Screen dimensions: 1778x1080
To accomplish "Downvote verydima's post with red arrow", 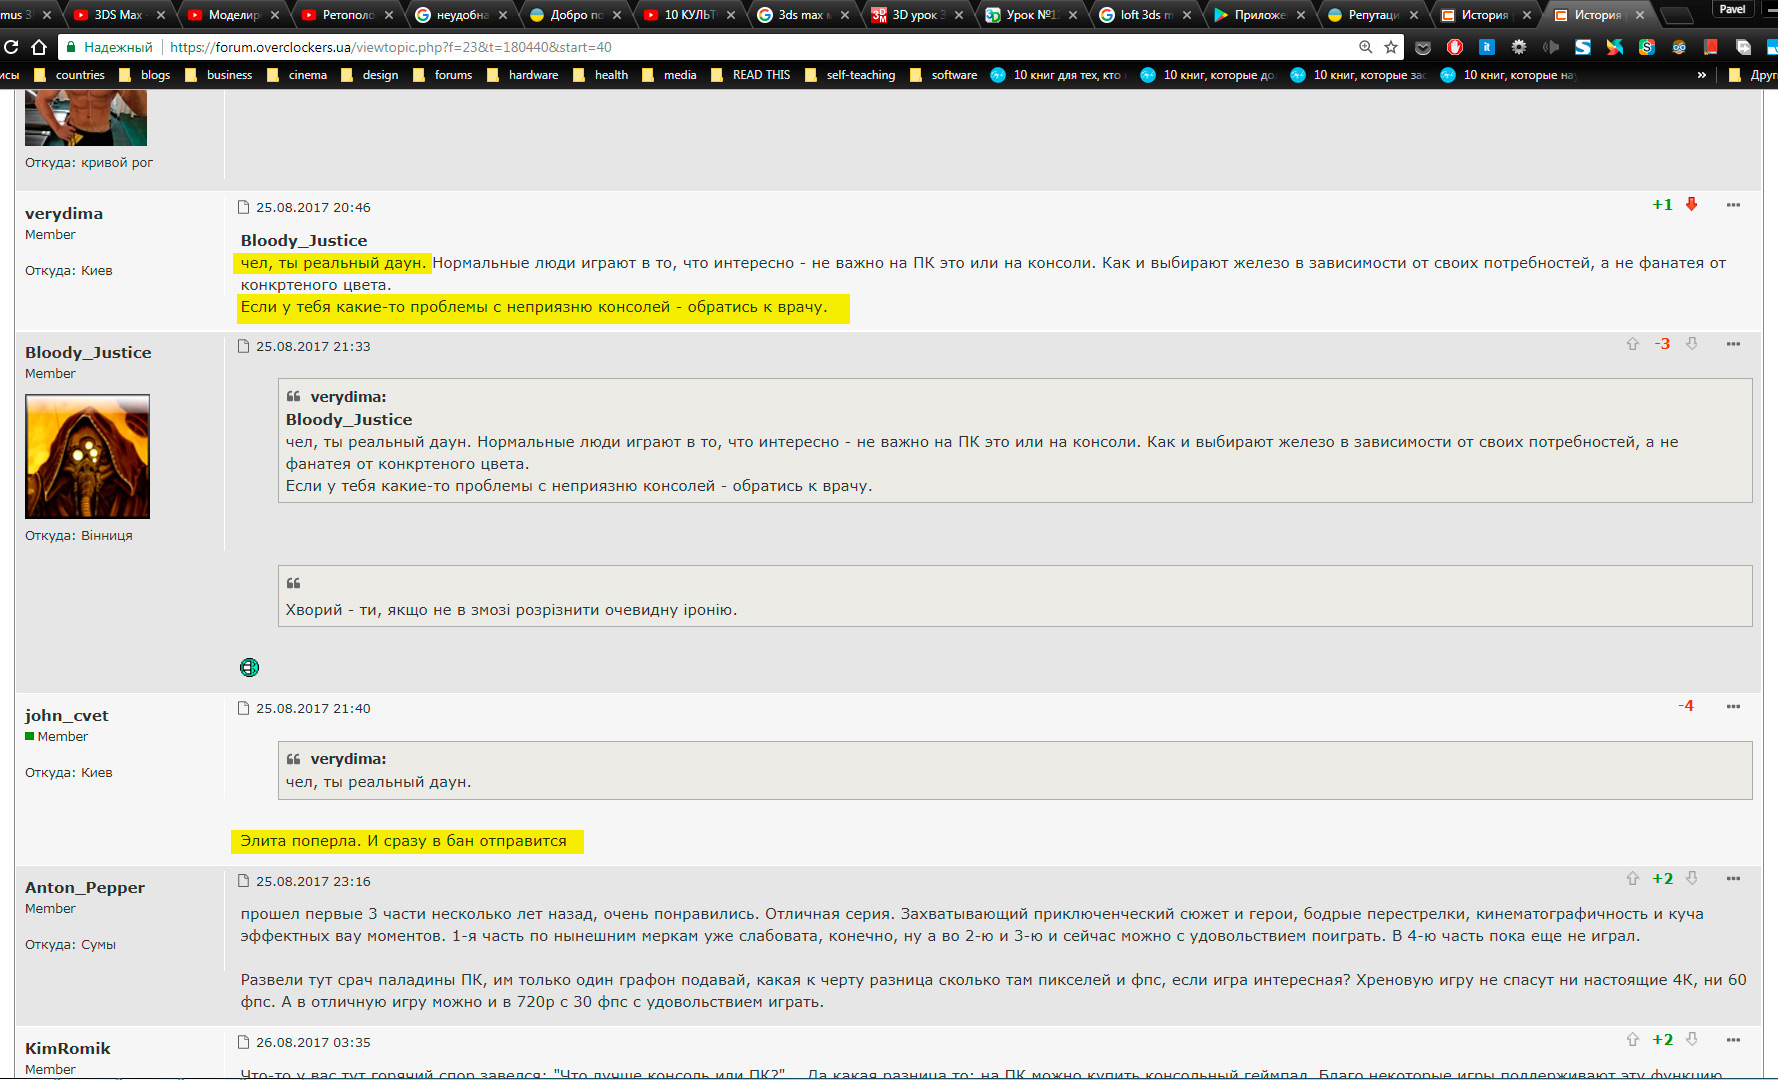I will coord(1692,204).
